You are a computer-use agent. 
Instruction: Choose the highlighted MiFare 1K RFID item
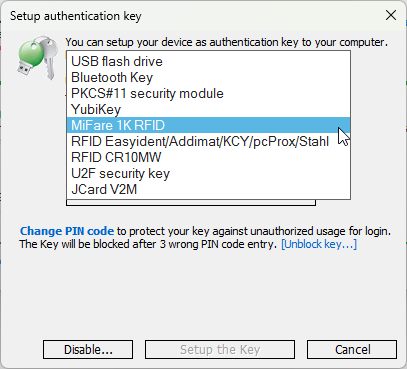[208, 125]
